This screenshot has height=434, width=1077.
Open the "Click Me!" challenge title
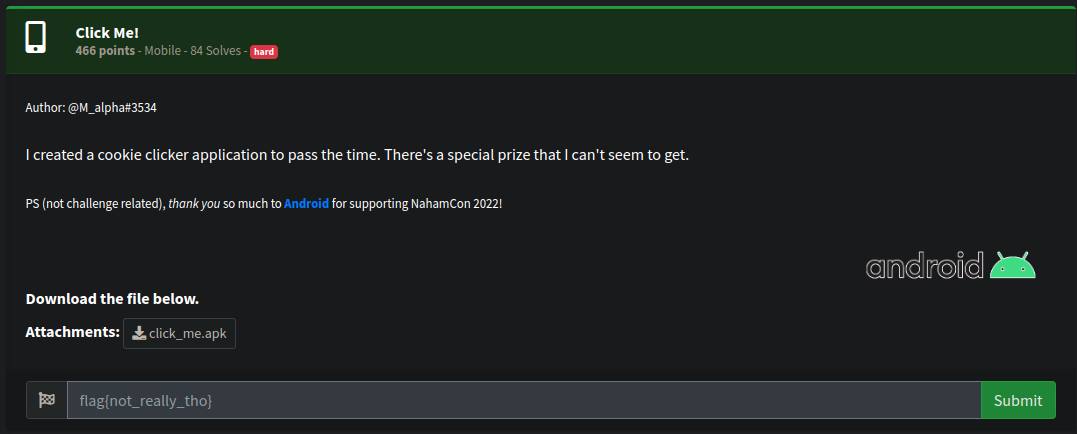coord(107,33)
